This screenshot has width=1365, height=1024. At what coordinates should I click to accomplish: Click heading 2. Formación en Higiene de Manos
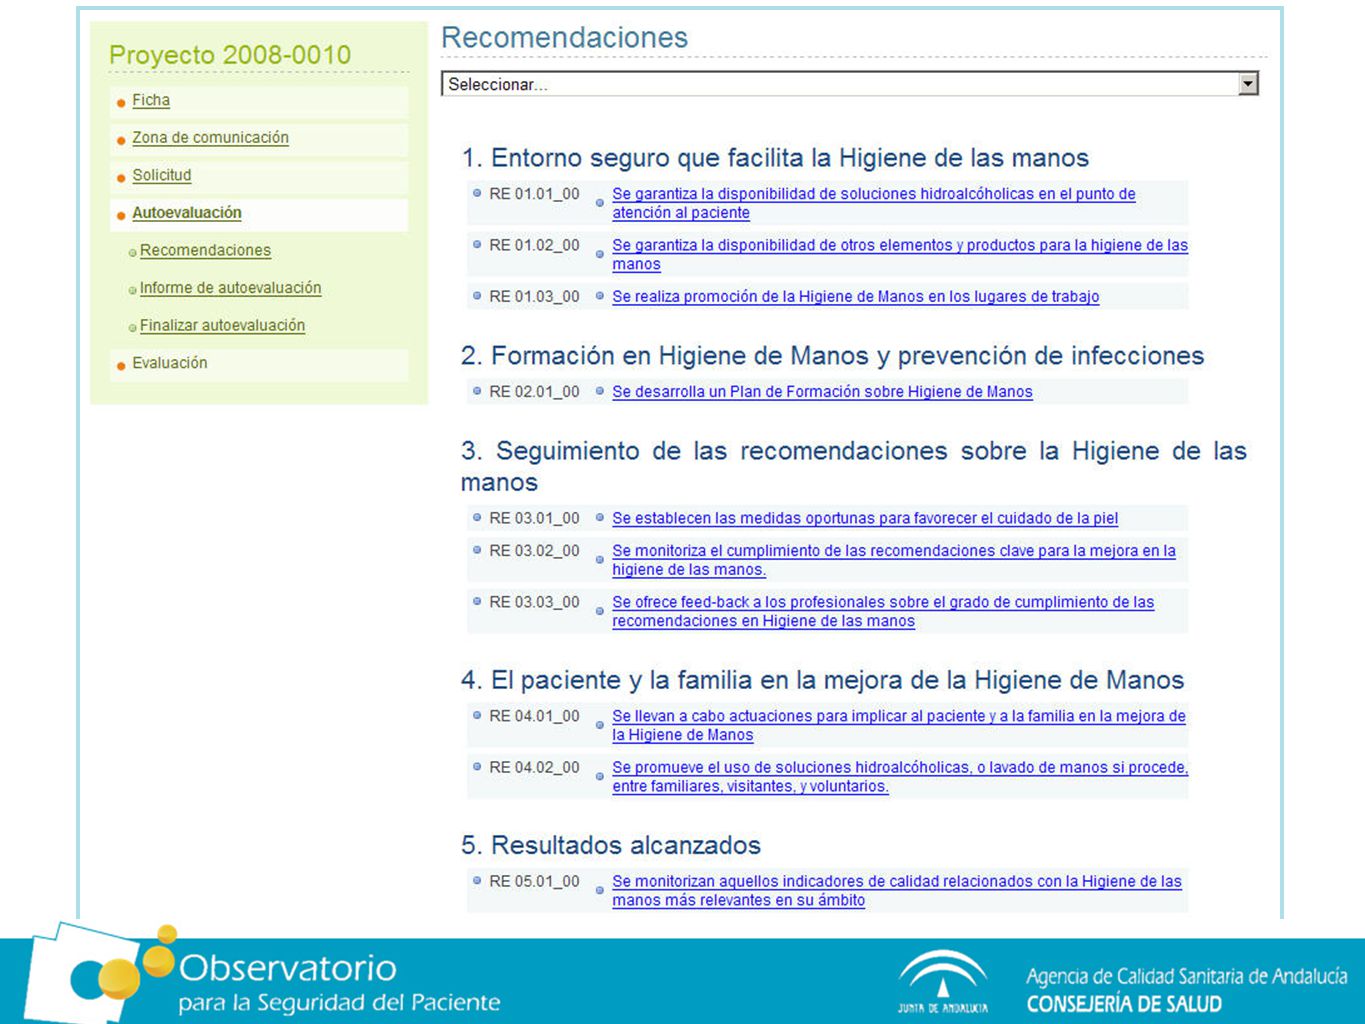point(832,356)
